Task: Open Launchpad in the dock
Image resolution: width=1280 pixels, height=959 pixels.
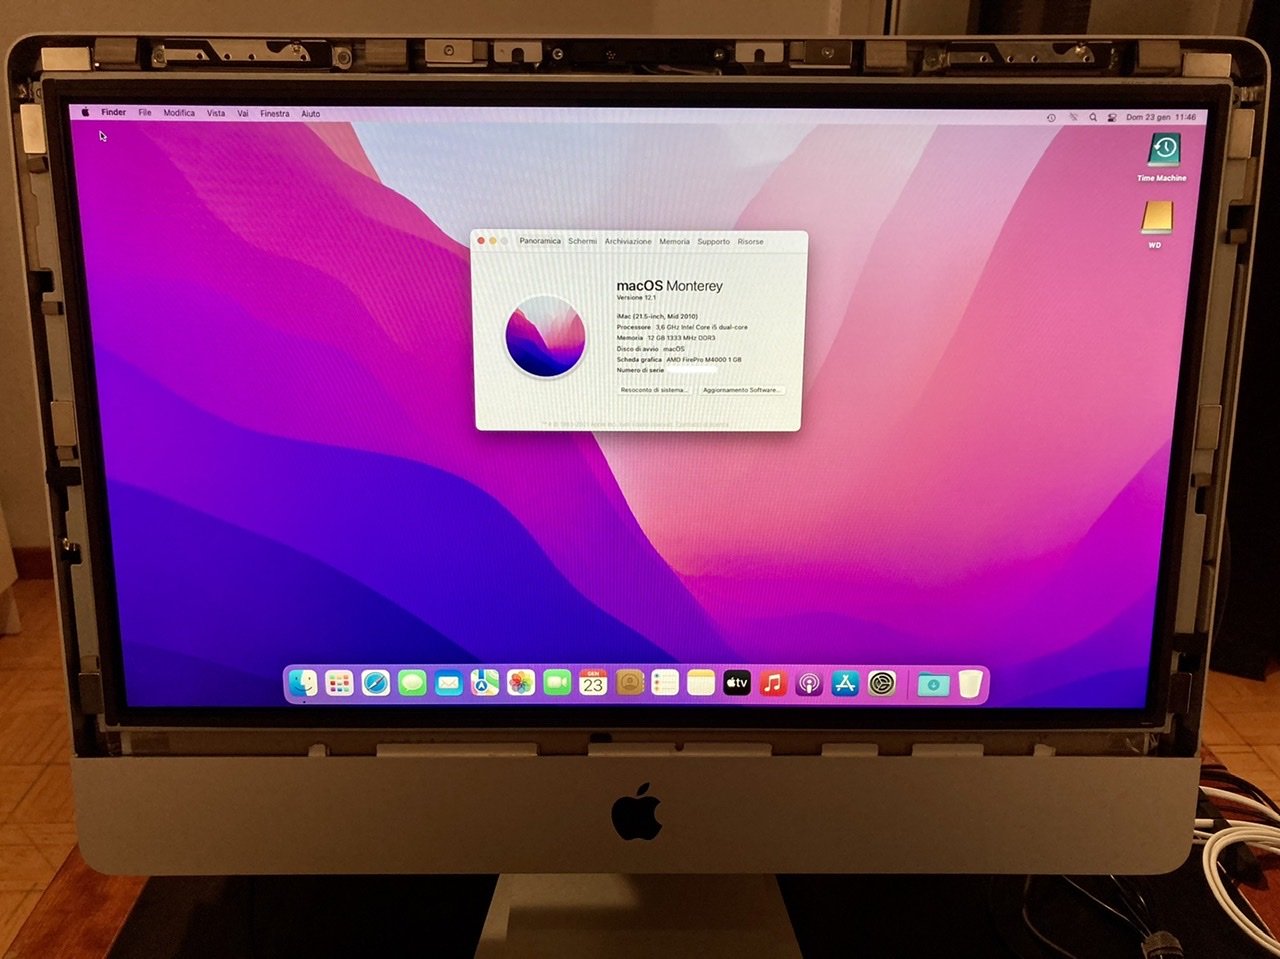Action: 339,683
